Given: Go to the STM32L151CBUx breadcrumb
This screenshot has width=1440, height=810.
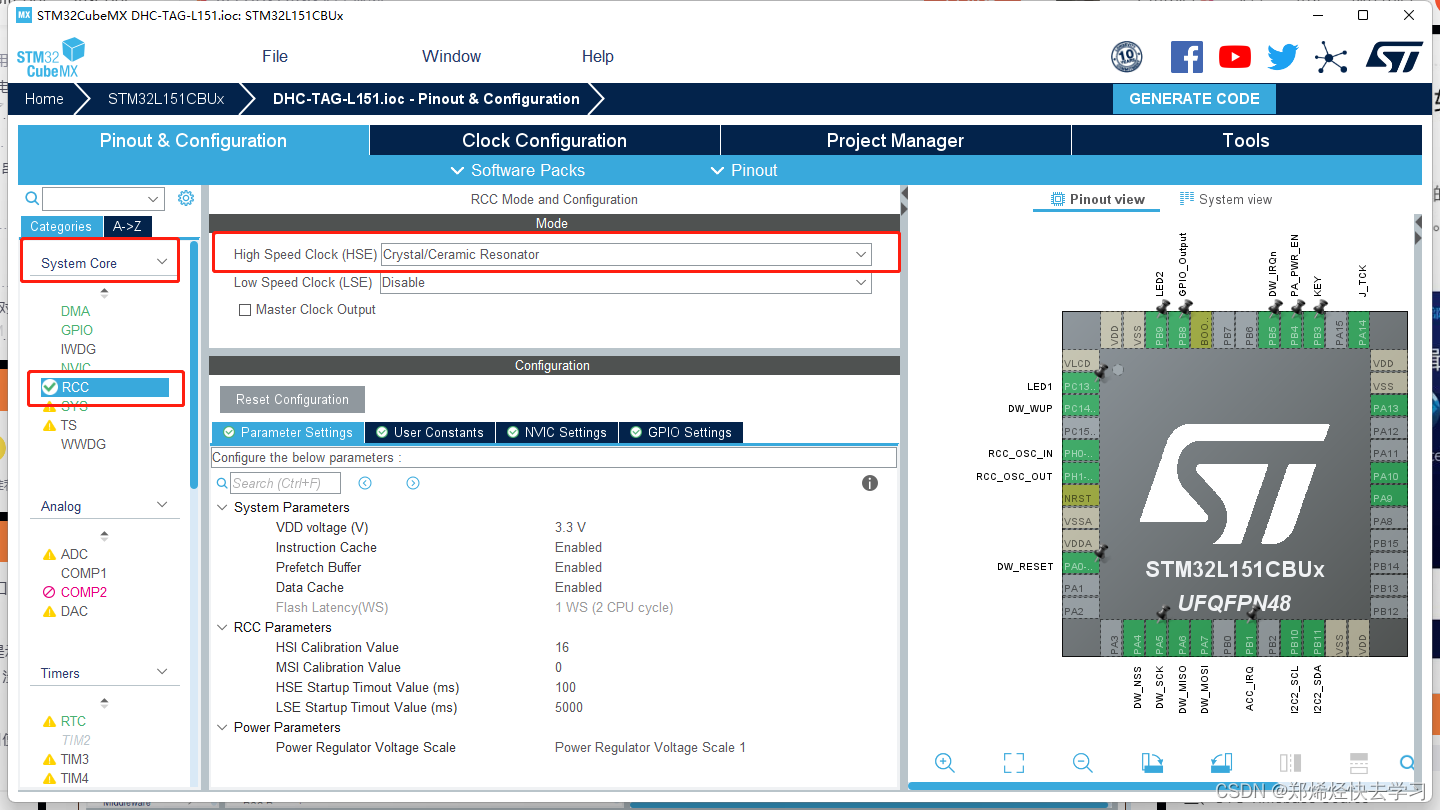Looking at the screenshot, I should pos(166,99).
